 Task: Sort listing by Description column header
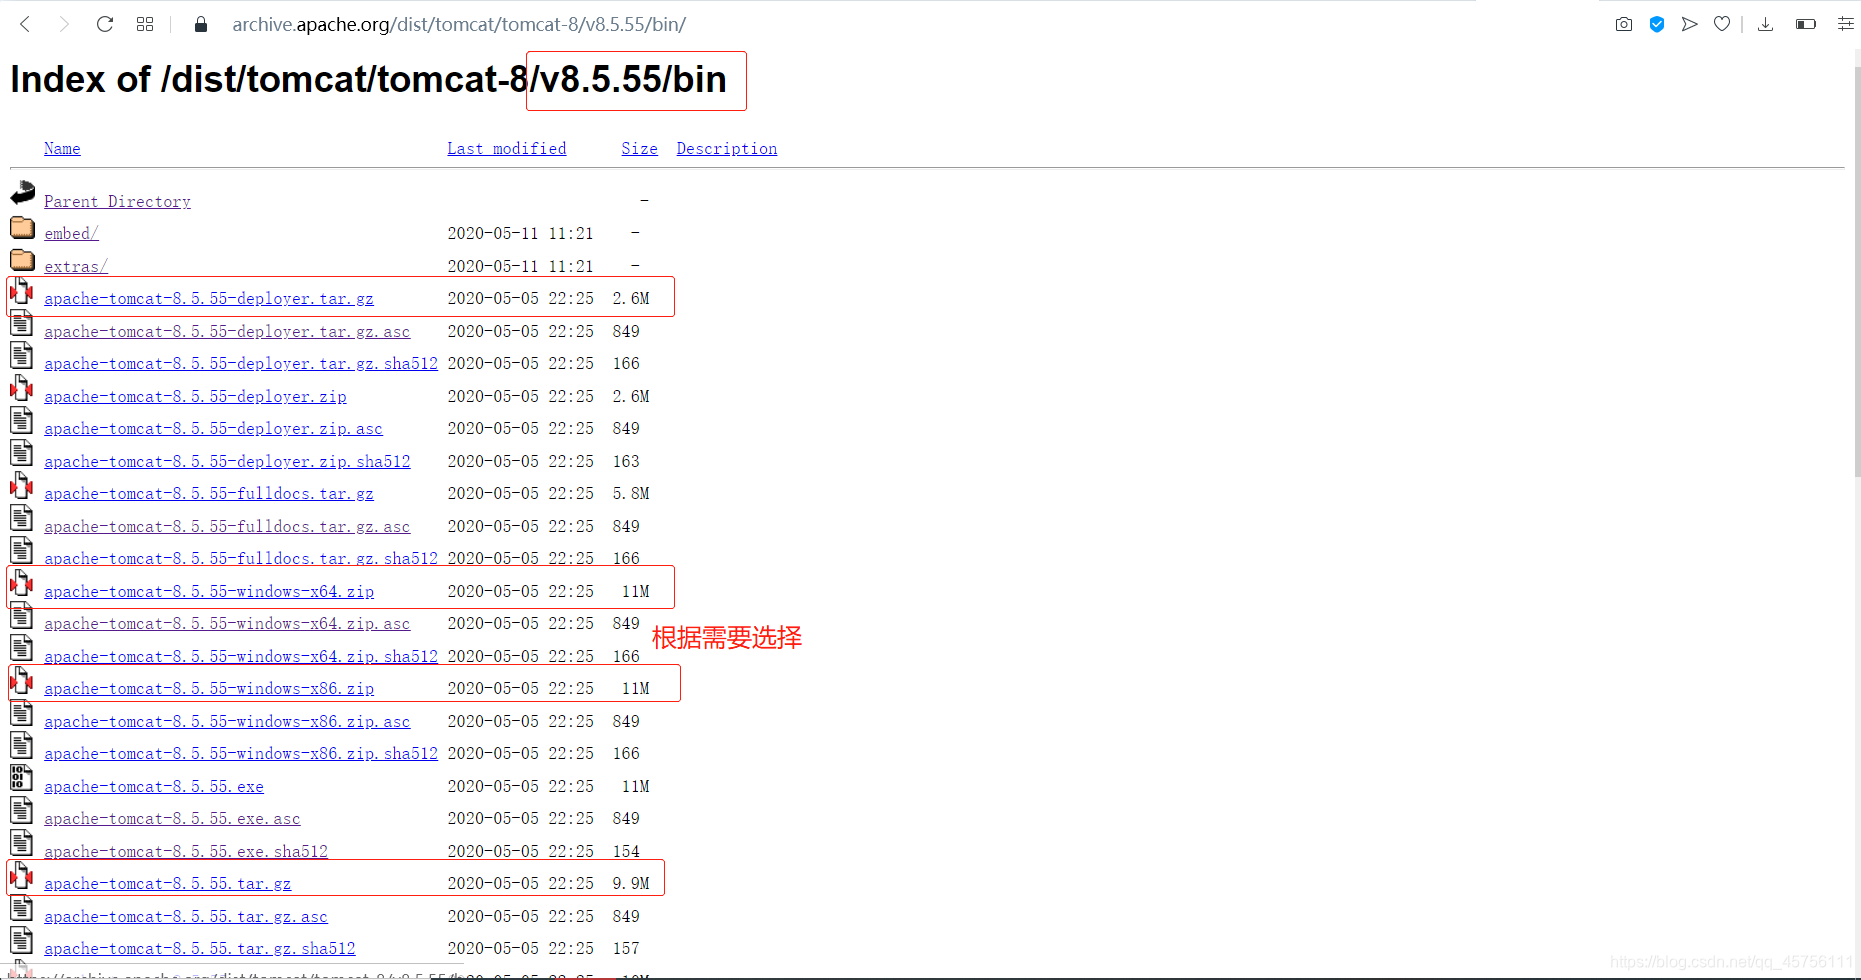(727, 149)
